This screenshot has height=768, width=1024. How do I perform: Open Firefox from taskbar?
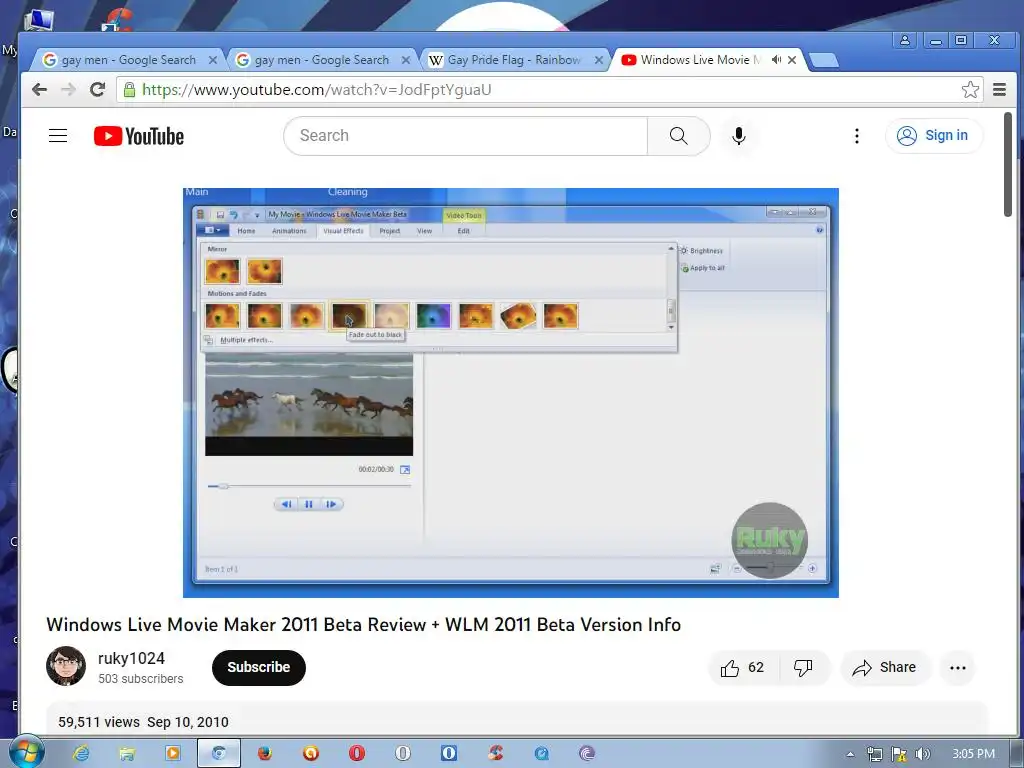(264, 754)
